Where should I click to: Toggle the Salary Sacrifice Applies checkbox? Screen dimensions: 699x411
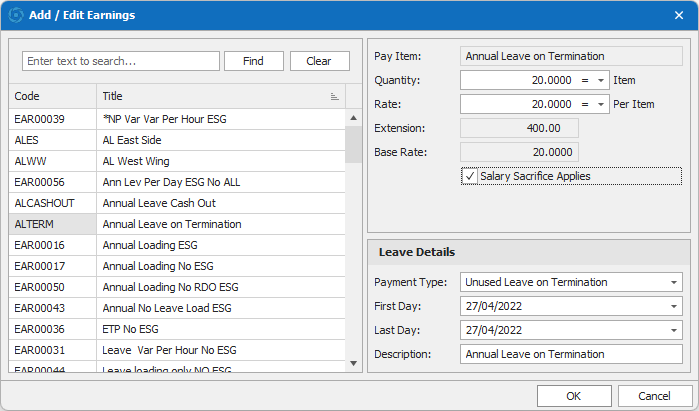pos(471,176)
